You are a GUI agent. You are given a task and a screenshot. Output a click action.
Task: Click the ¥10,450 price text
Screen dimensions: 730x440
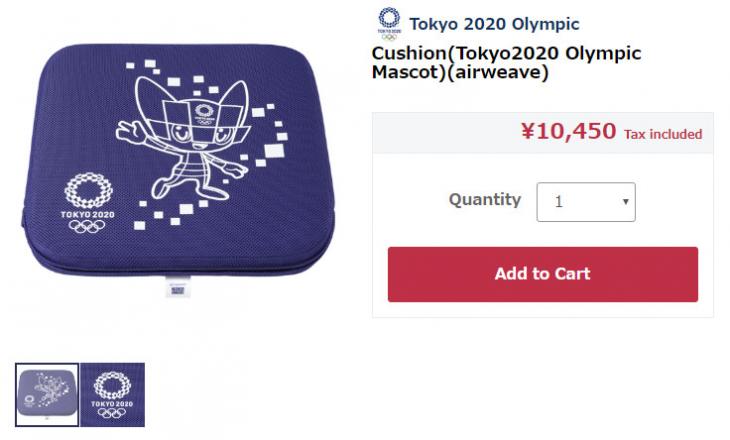coord(568,131)
